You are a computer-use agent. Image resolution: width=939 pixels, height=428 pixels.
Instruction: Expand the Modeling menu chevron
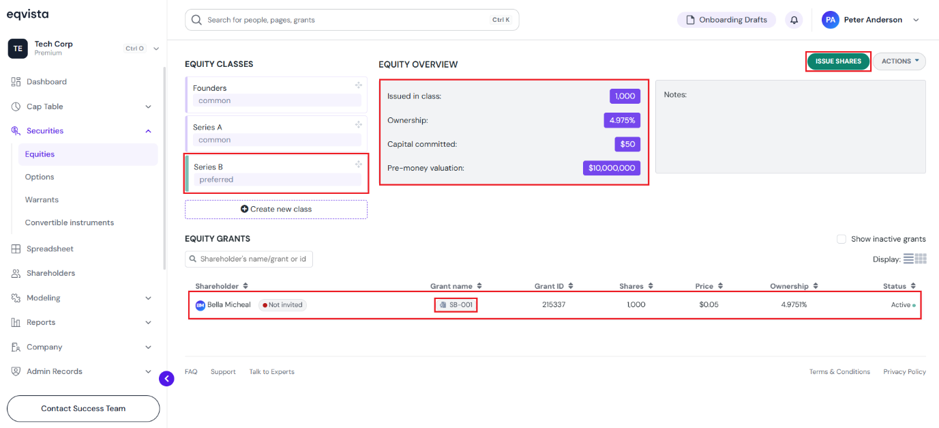(149, 298)
